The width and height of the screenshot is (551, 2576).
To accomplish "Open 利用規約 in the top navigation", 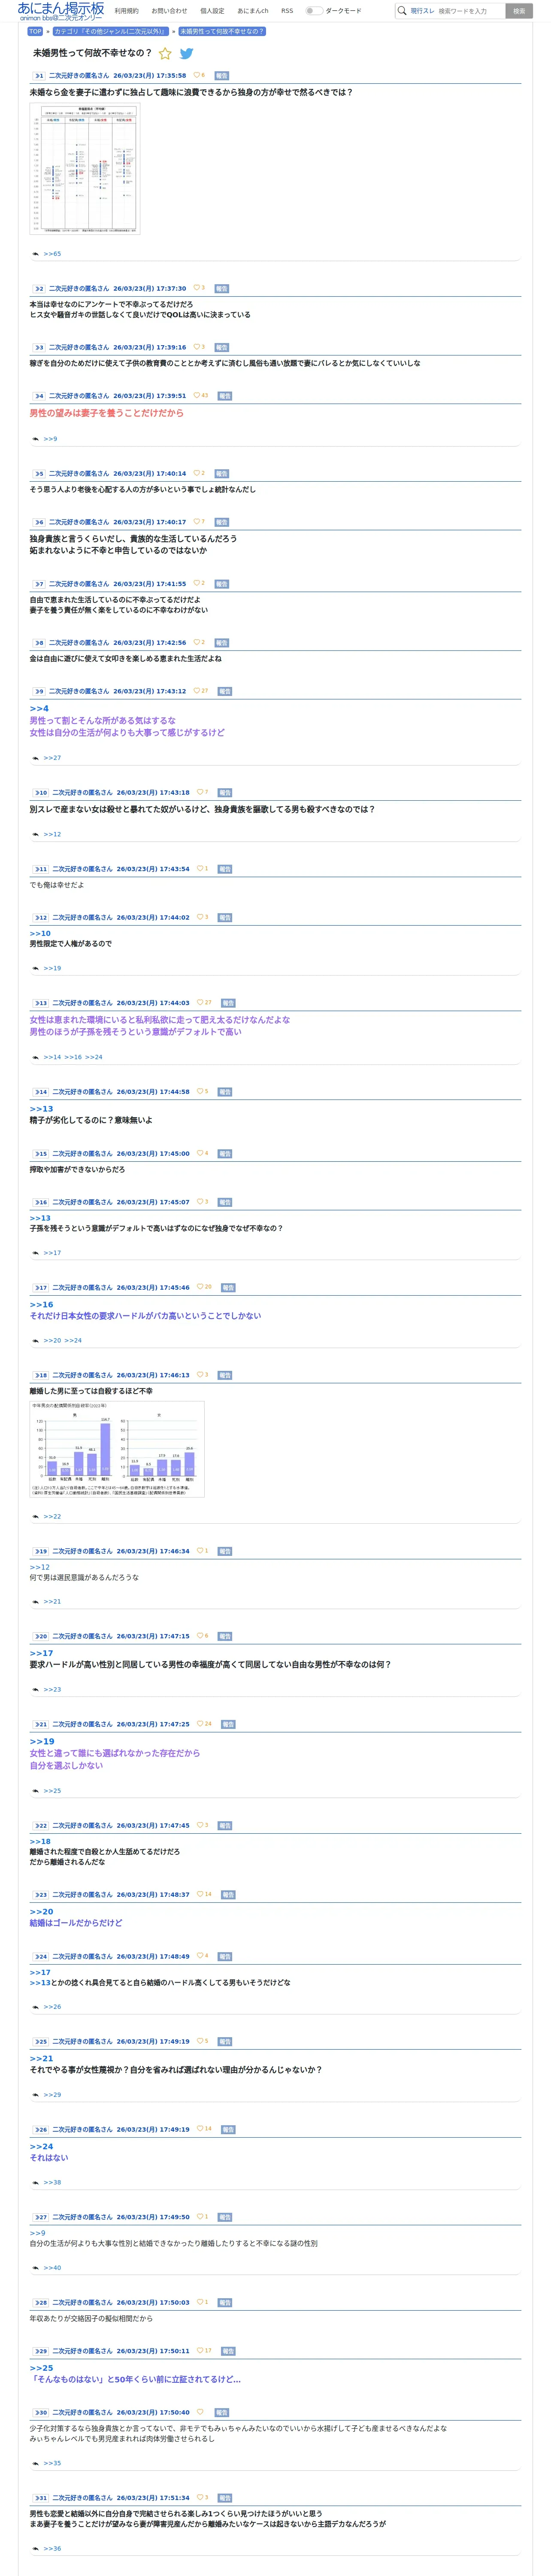I will click(x=126, y=11).
